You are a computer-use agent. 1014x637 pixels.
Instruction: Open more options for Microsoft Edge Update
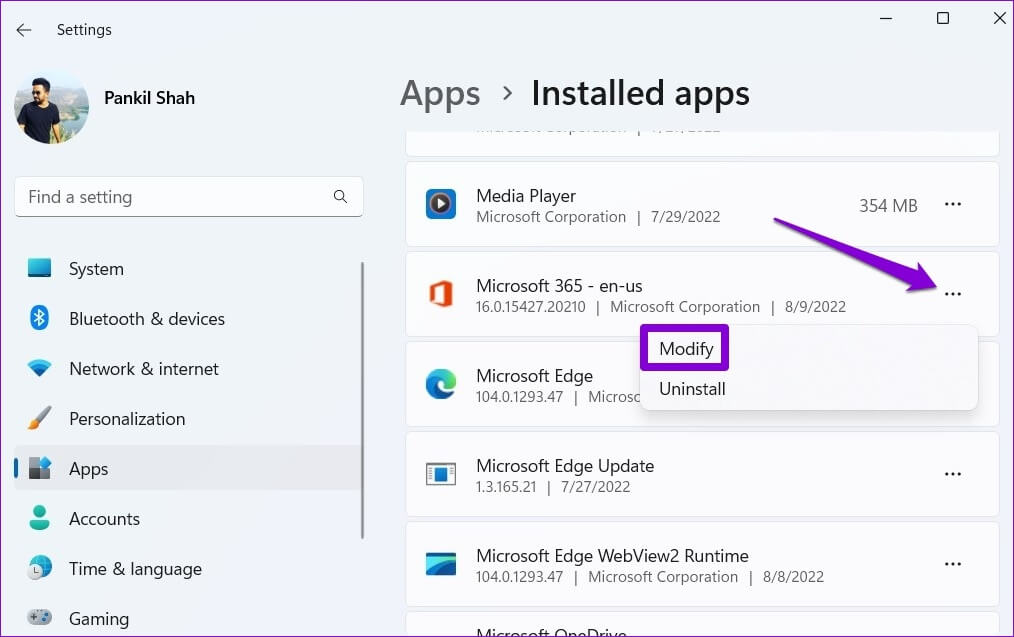[953, 474]
